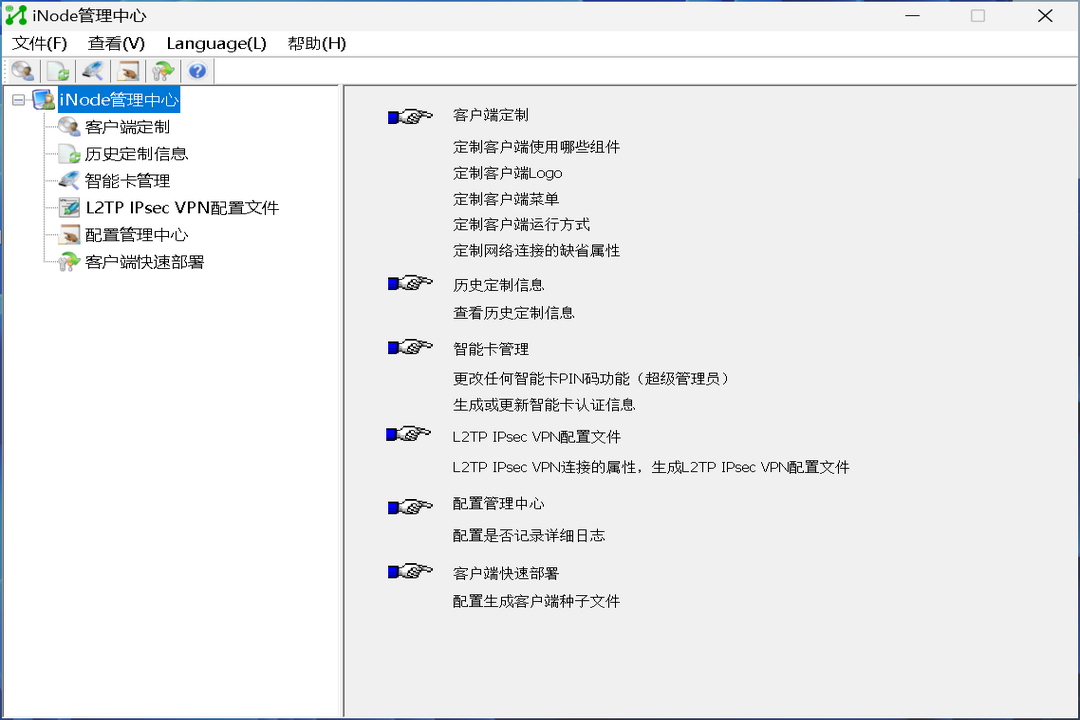This screenshot has width=1080, height=720.
Task: Open 客户端定制 via its toolbar icon
Action: [x=22, y=70]
